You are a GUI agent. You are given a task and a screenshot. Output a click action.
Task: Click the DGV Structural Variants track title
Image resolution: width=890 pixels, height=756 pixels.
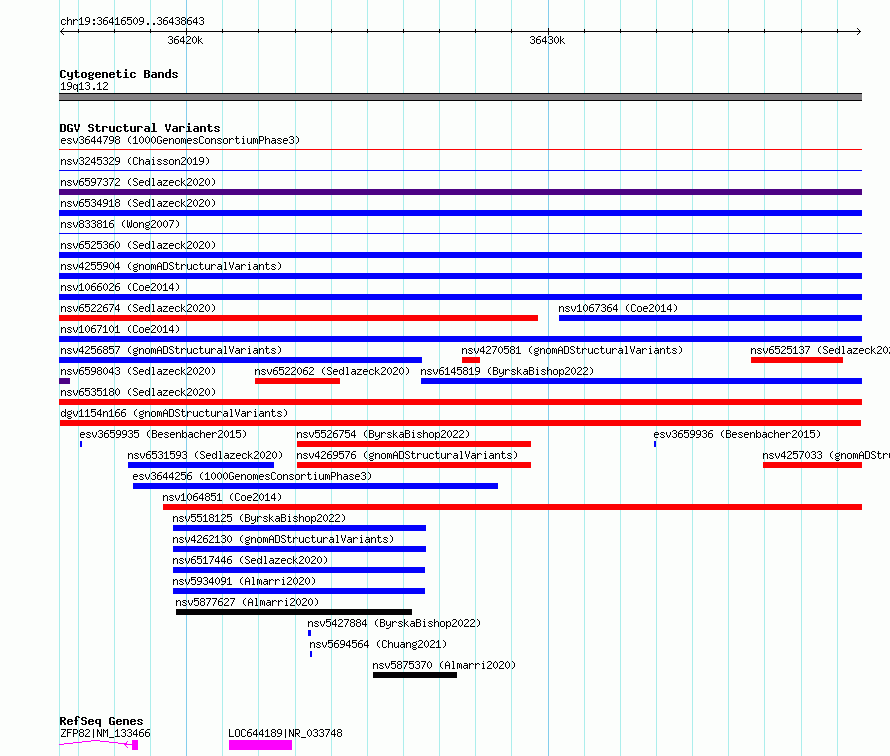point(140,128)
